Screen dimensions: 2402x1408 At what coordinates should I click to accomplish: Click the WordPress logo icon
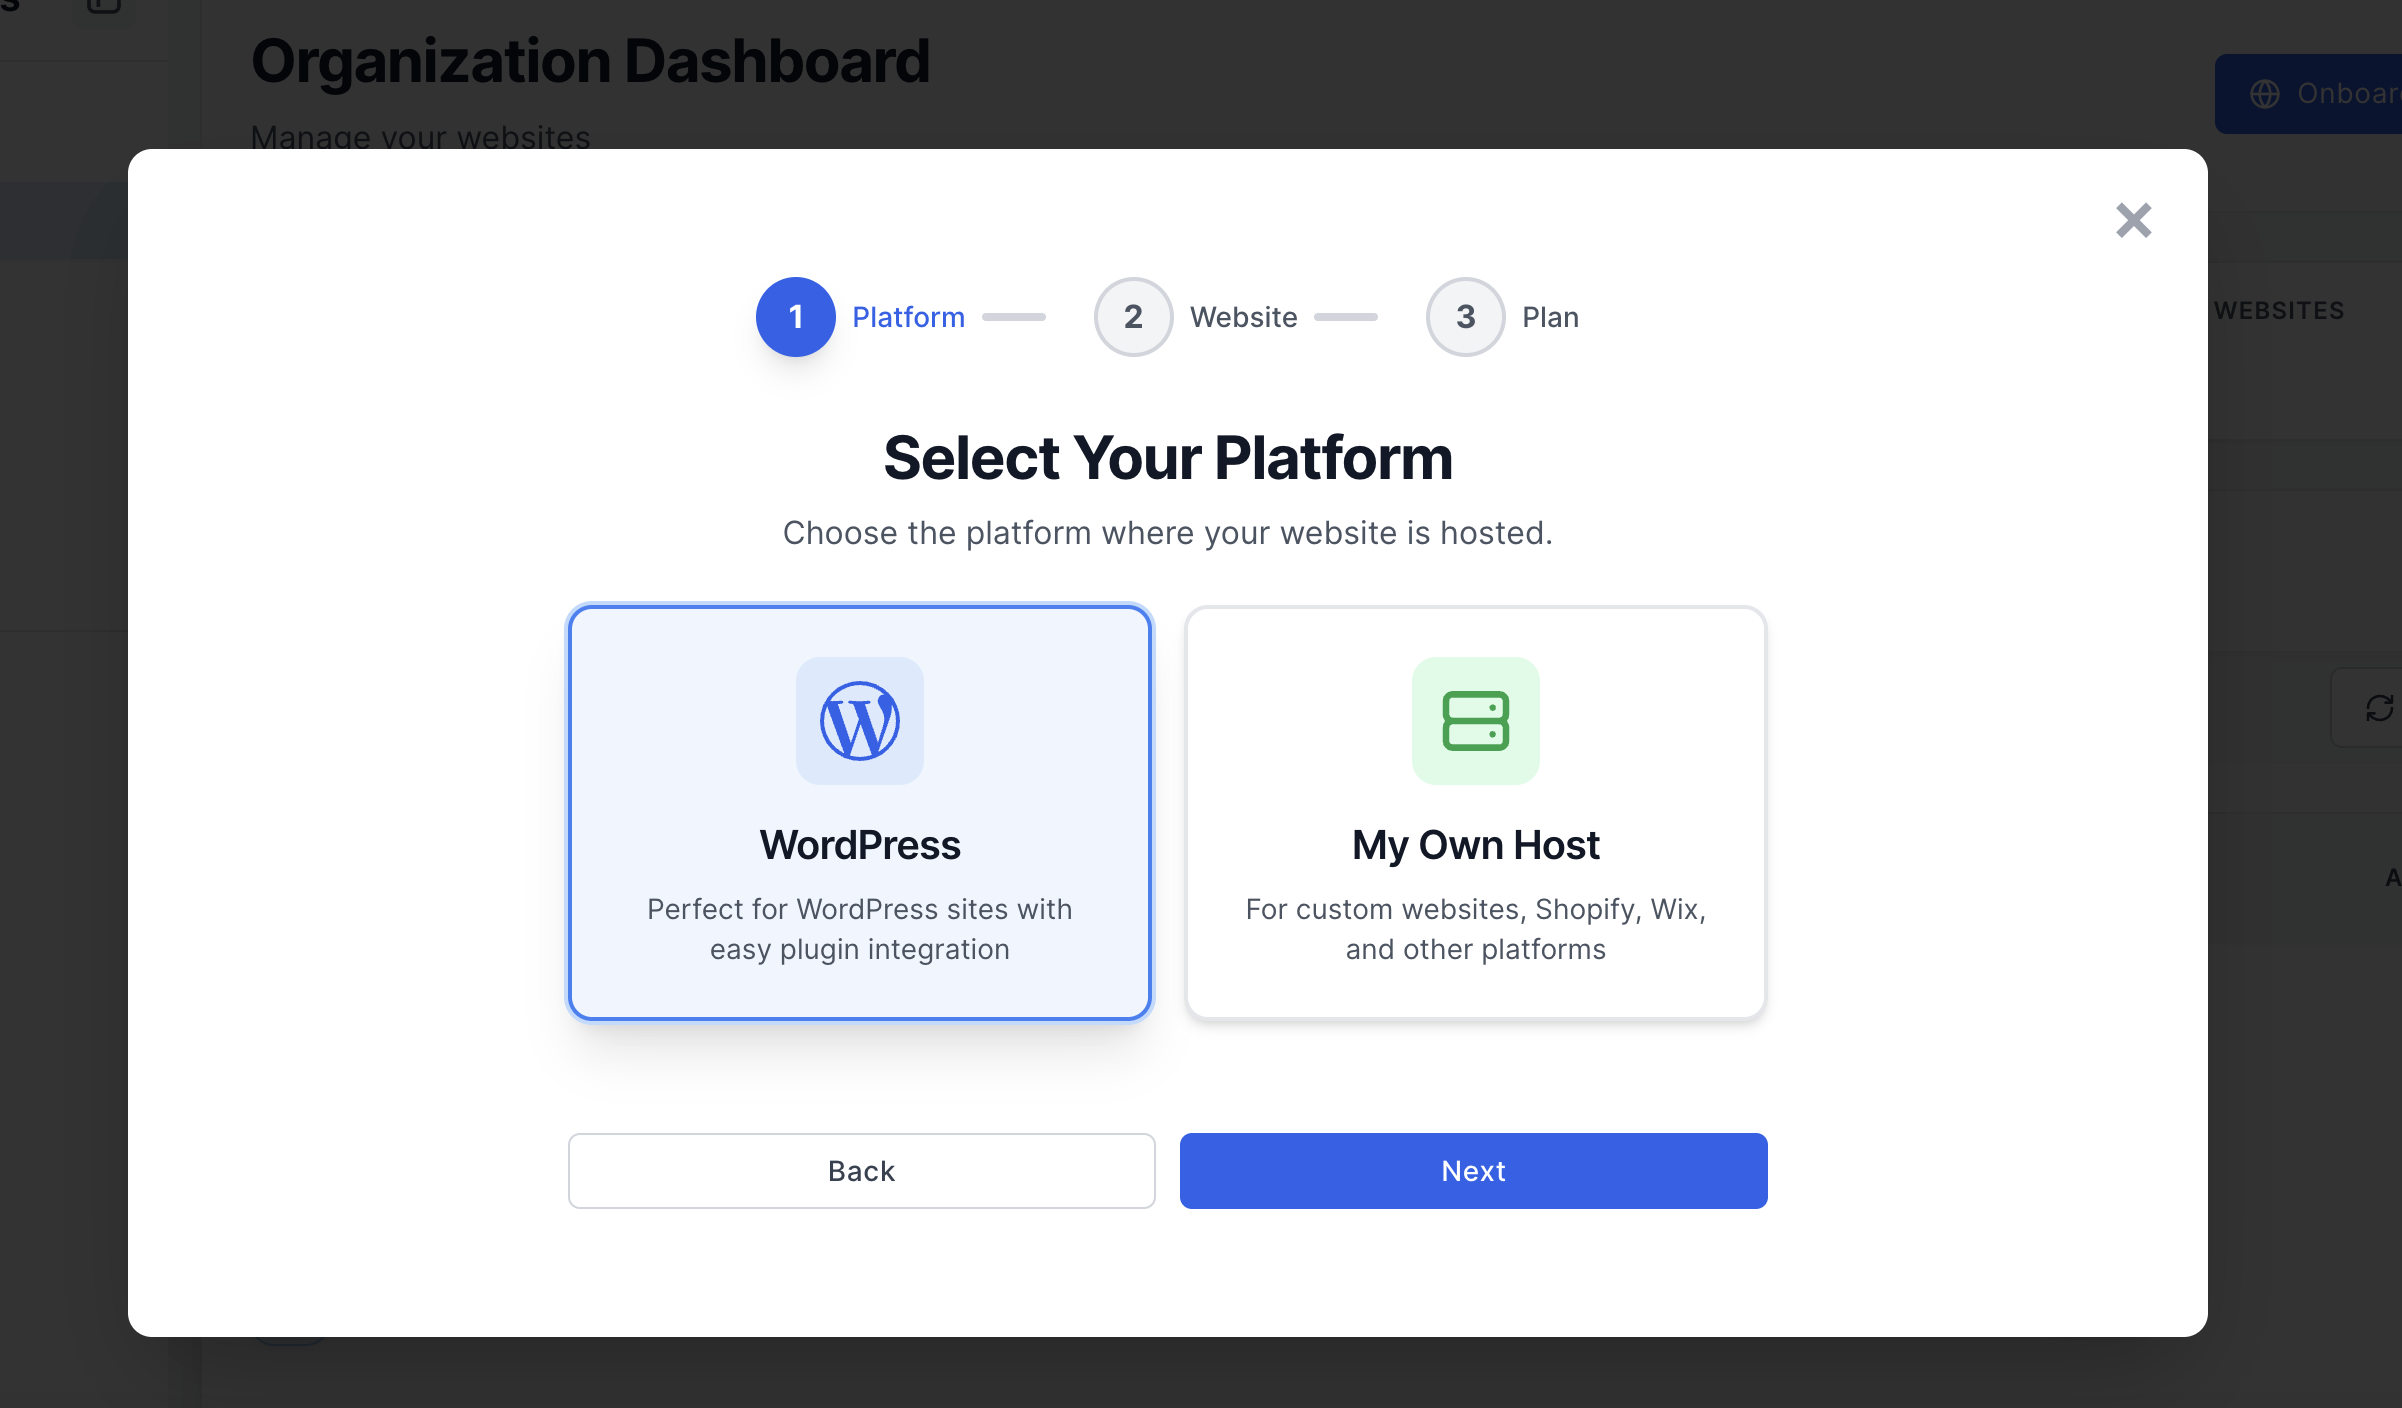pyautogui.click(x=859, y=721)
